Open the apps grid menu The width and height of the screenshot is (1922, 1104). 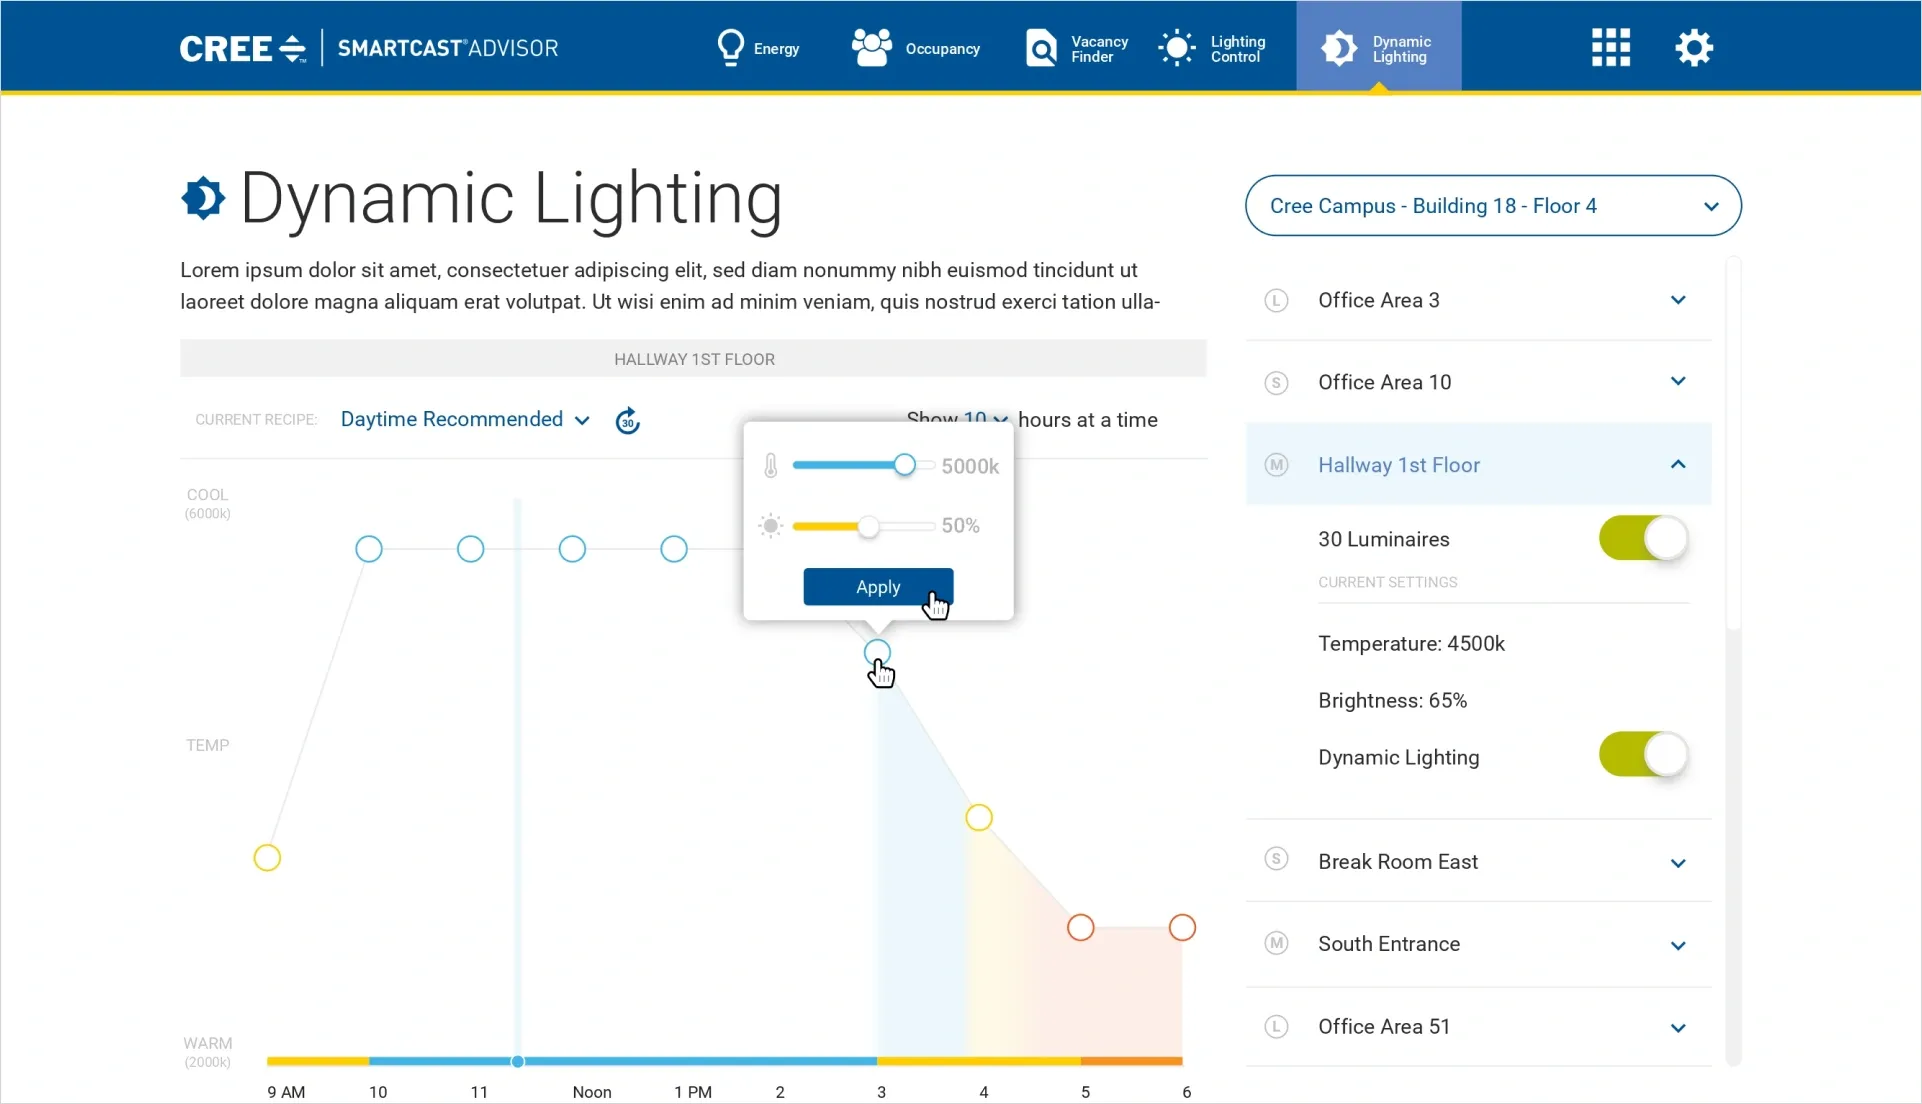point(1610,47)
